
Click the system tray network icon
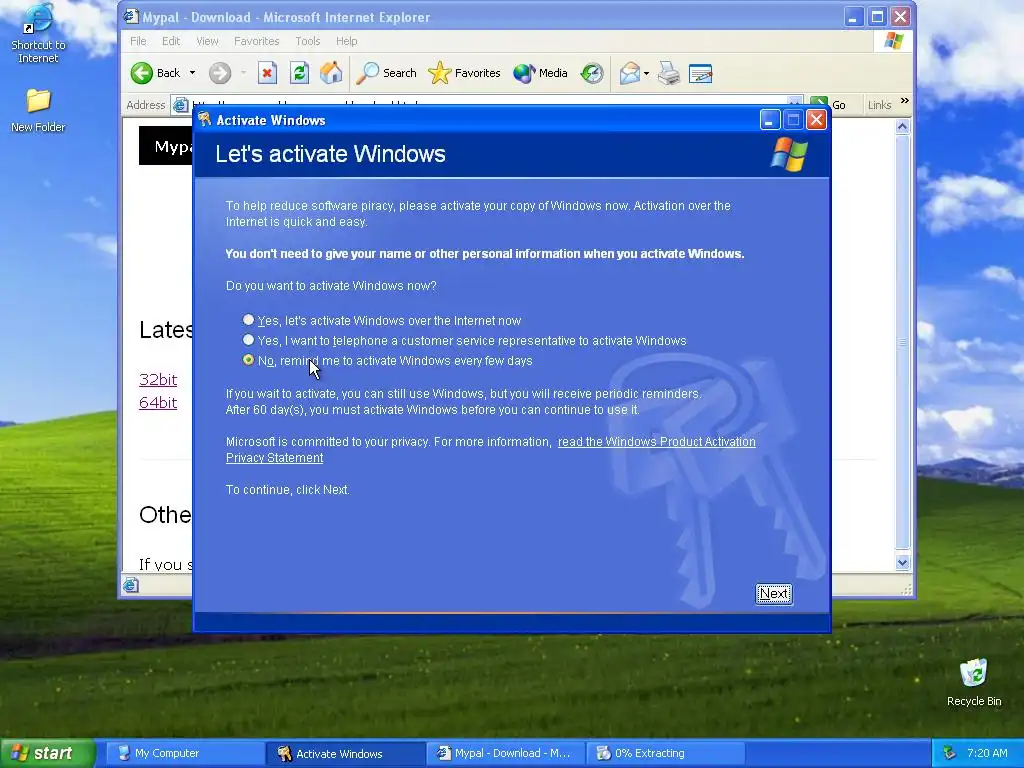pyautogui.click(x=949, y=753)
